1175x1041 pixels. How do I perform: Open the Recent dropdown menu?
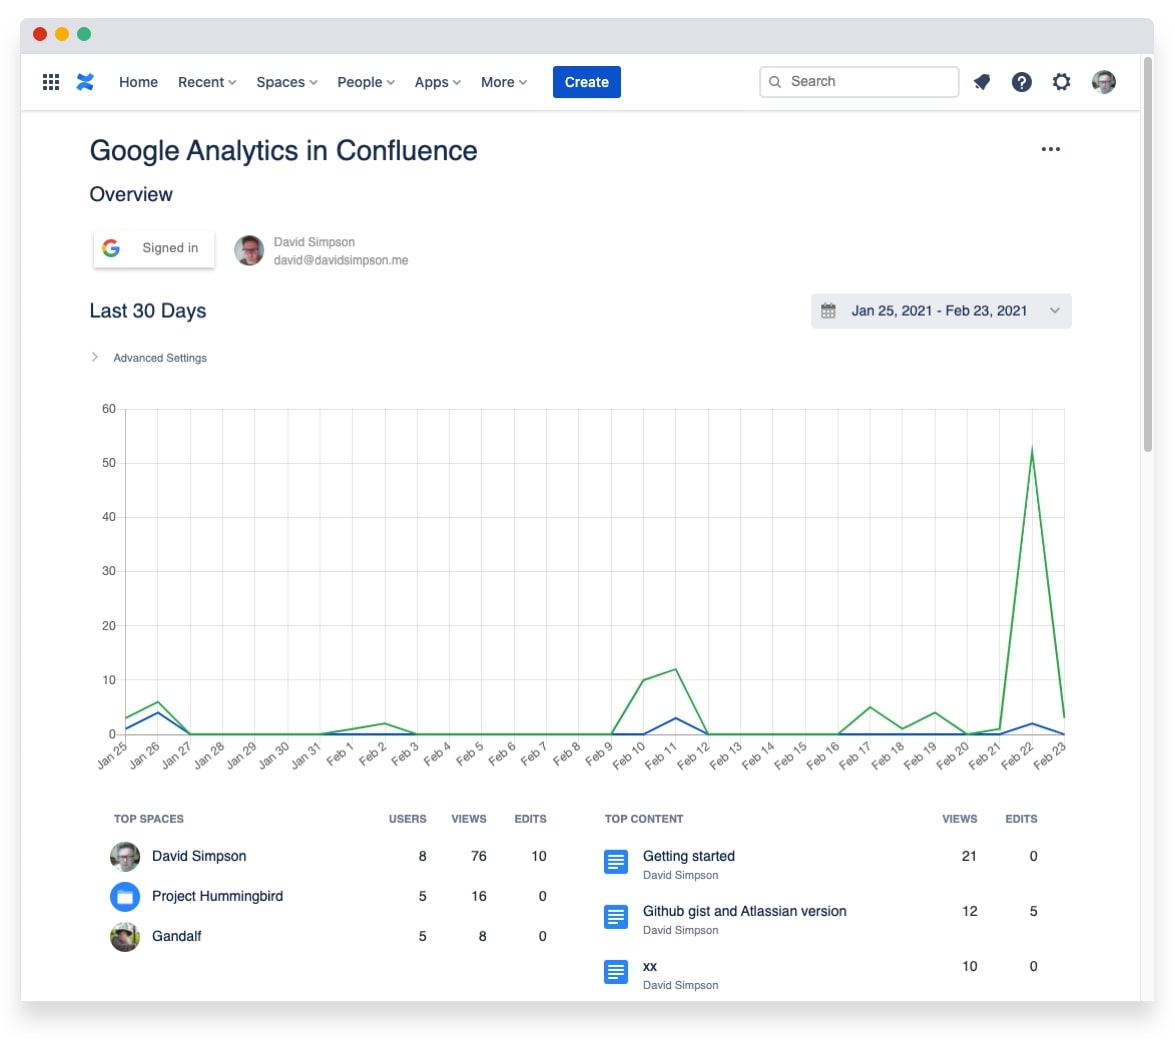click(x=207, y=82)
